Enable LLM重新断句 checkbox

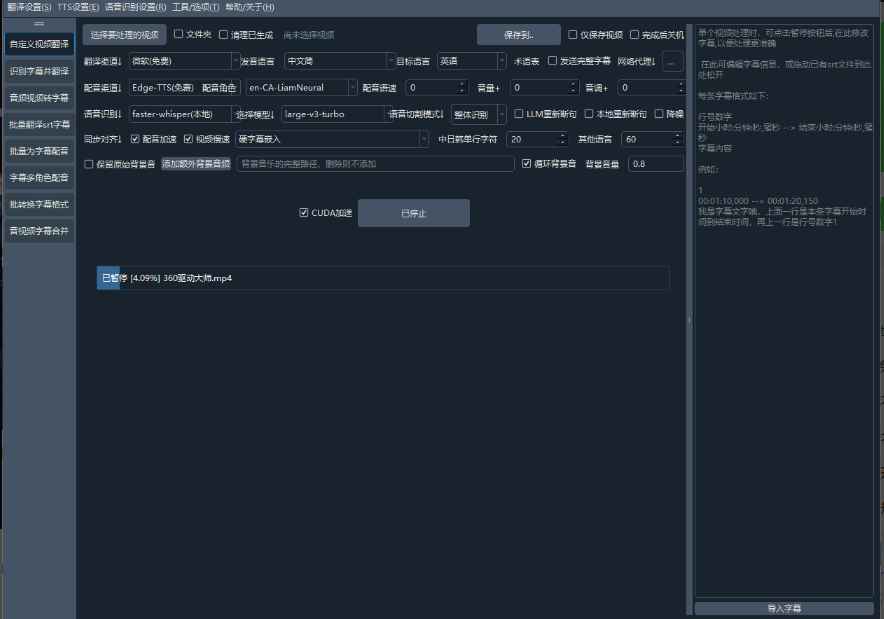tap(518, 114)
